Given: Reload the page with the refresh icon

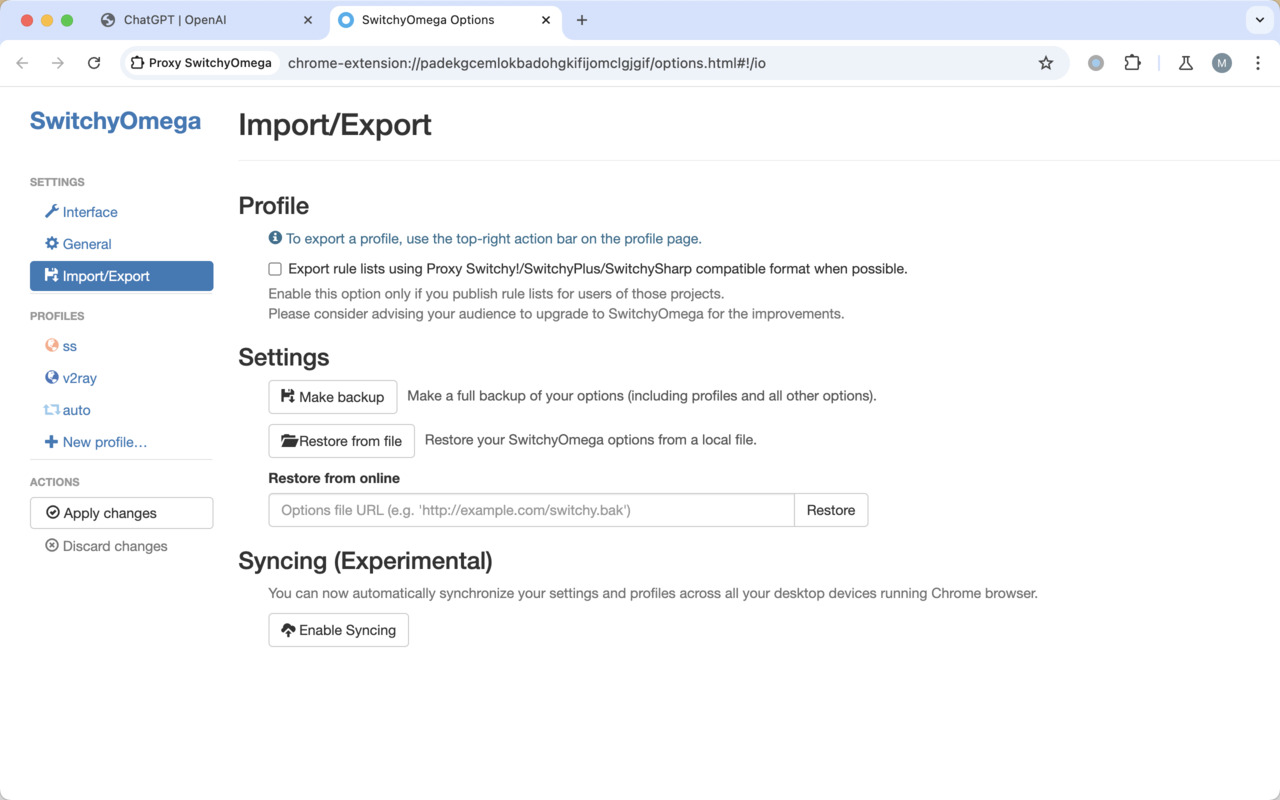Looking at the screenshot, I should click(94, 63).
